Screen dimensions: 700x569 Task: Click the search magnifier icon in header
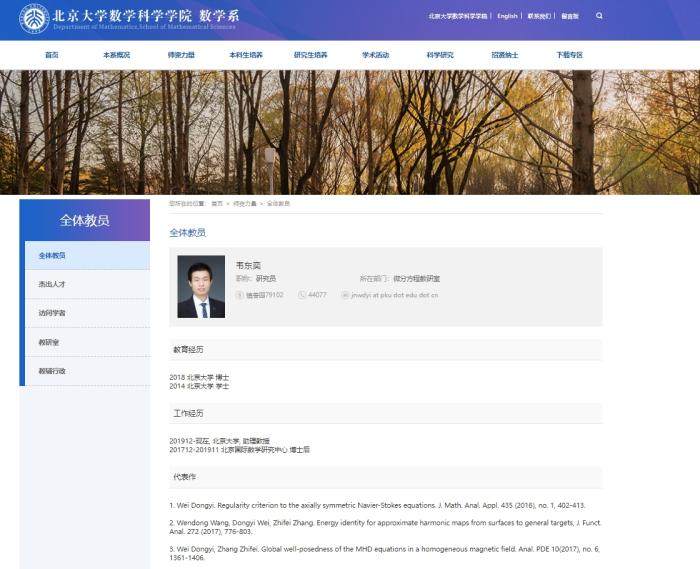pos(599,16)
